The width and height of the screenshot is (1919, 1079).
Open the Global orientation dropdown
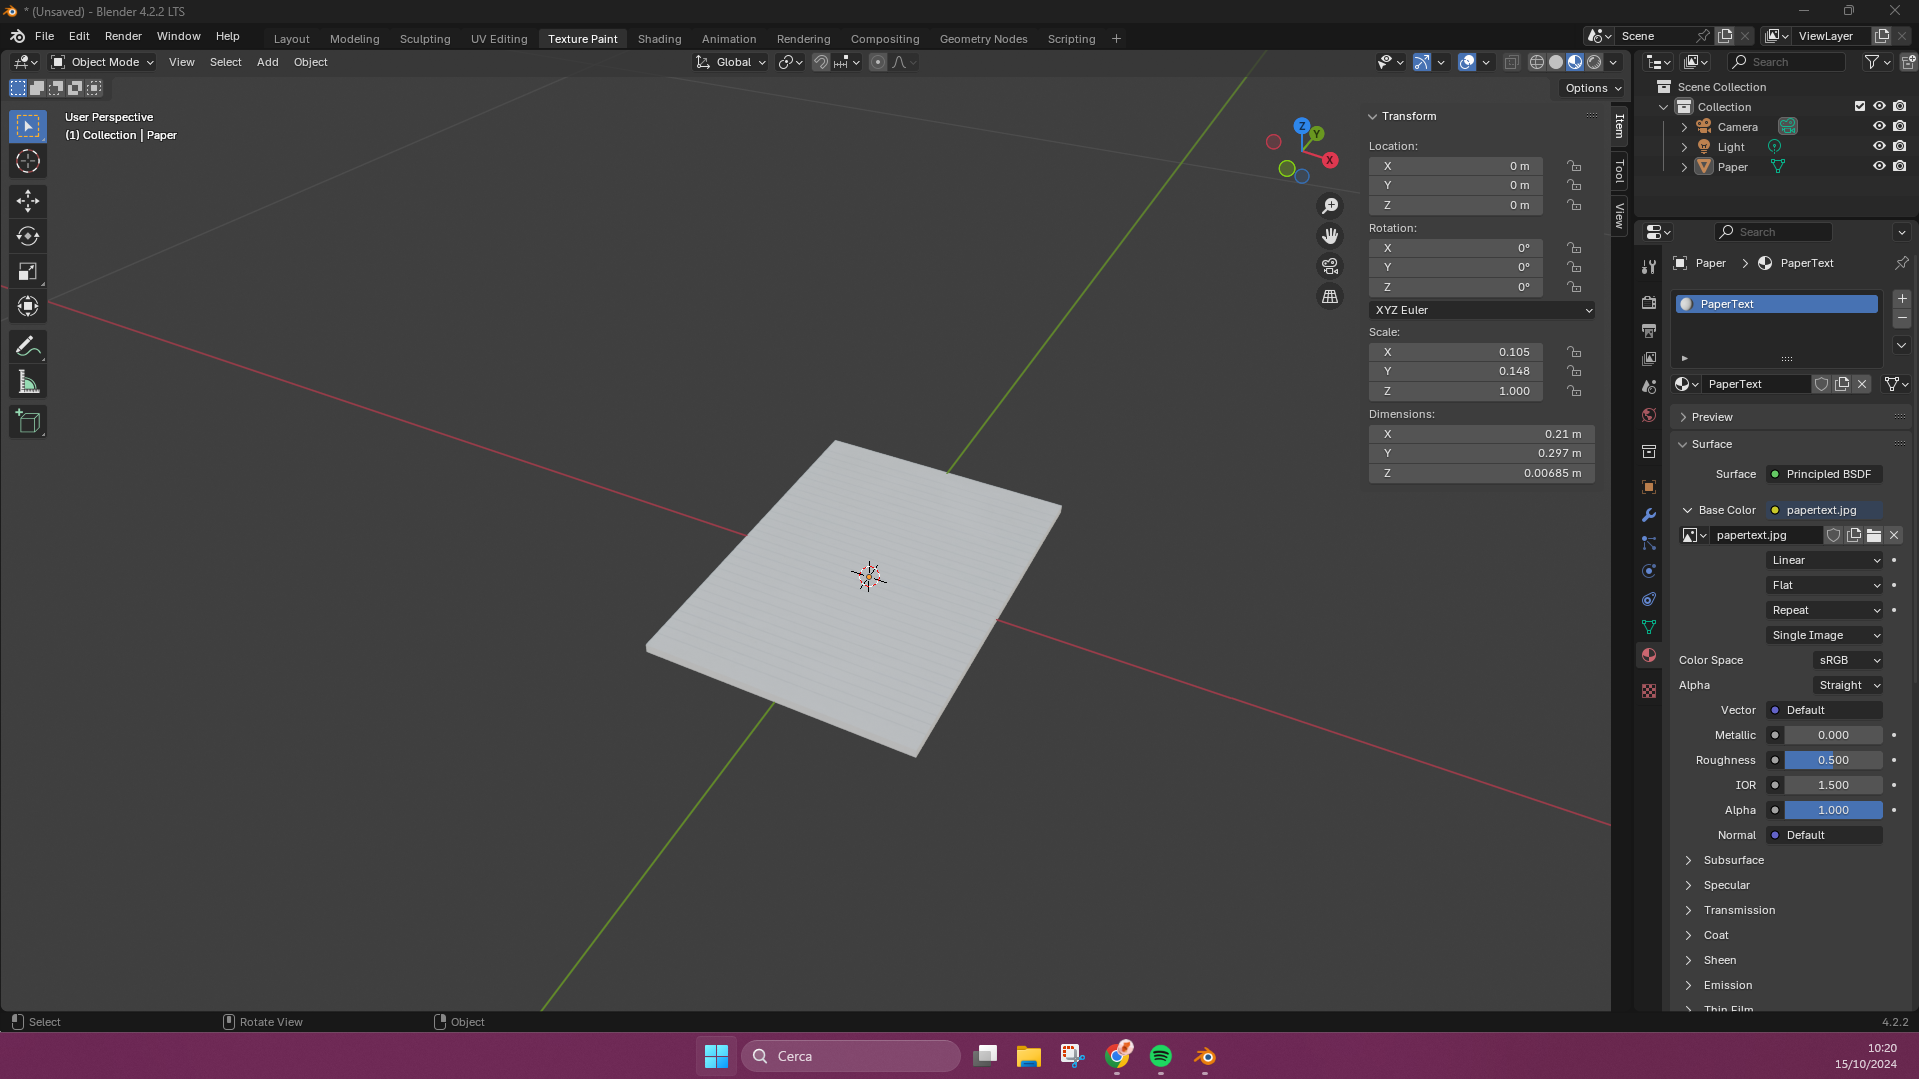click(731, 62)
